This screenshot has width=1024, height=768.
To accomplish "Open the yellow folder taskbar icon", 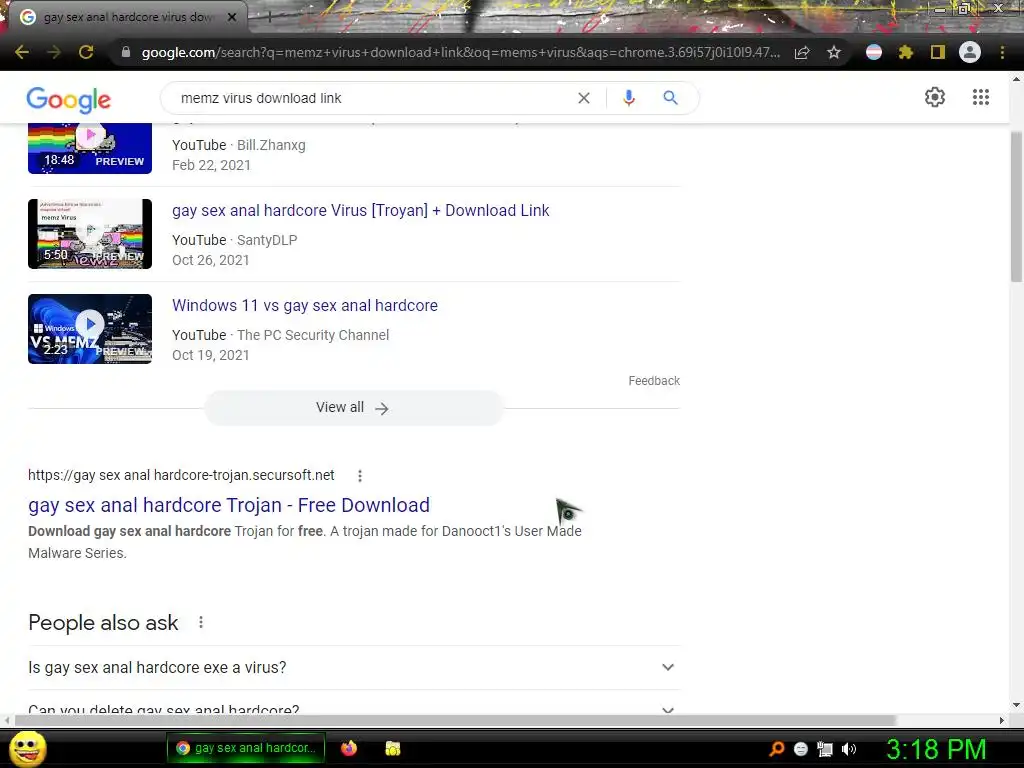I will click(x=392, y=748).
